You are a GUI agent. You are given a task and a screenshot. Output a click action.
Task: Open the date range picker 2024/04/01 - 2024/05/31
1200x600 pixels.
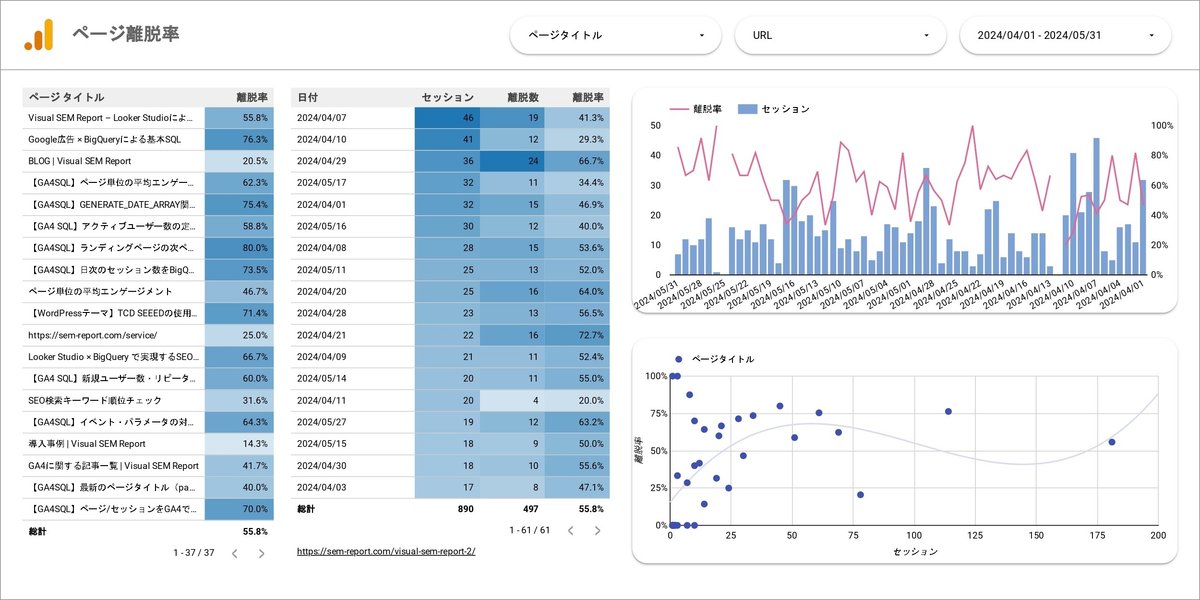[x=1065, y=35]
